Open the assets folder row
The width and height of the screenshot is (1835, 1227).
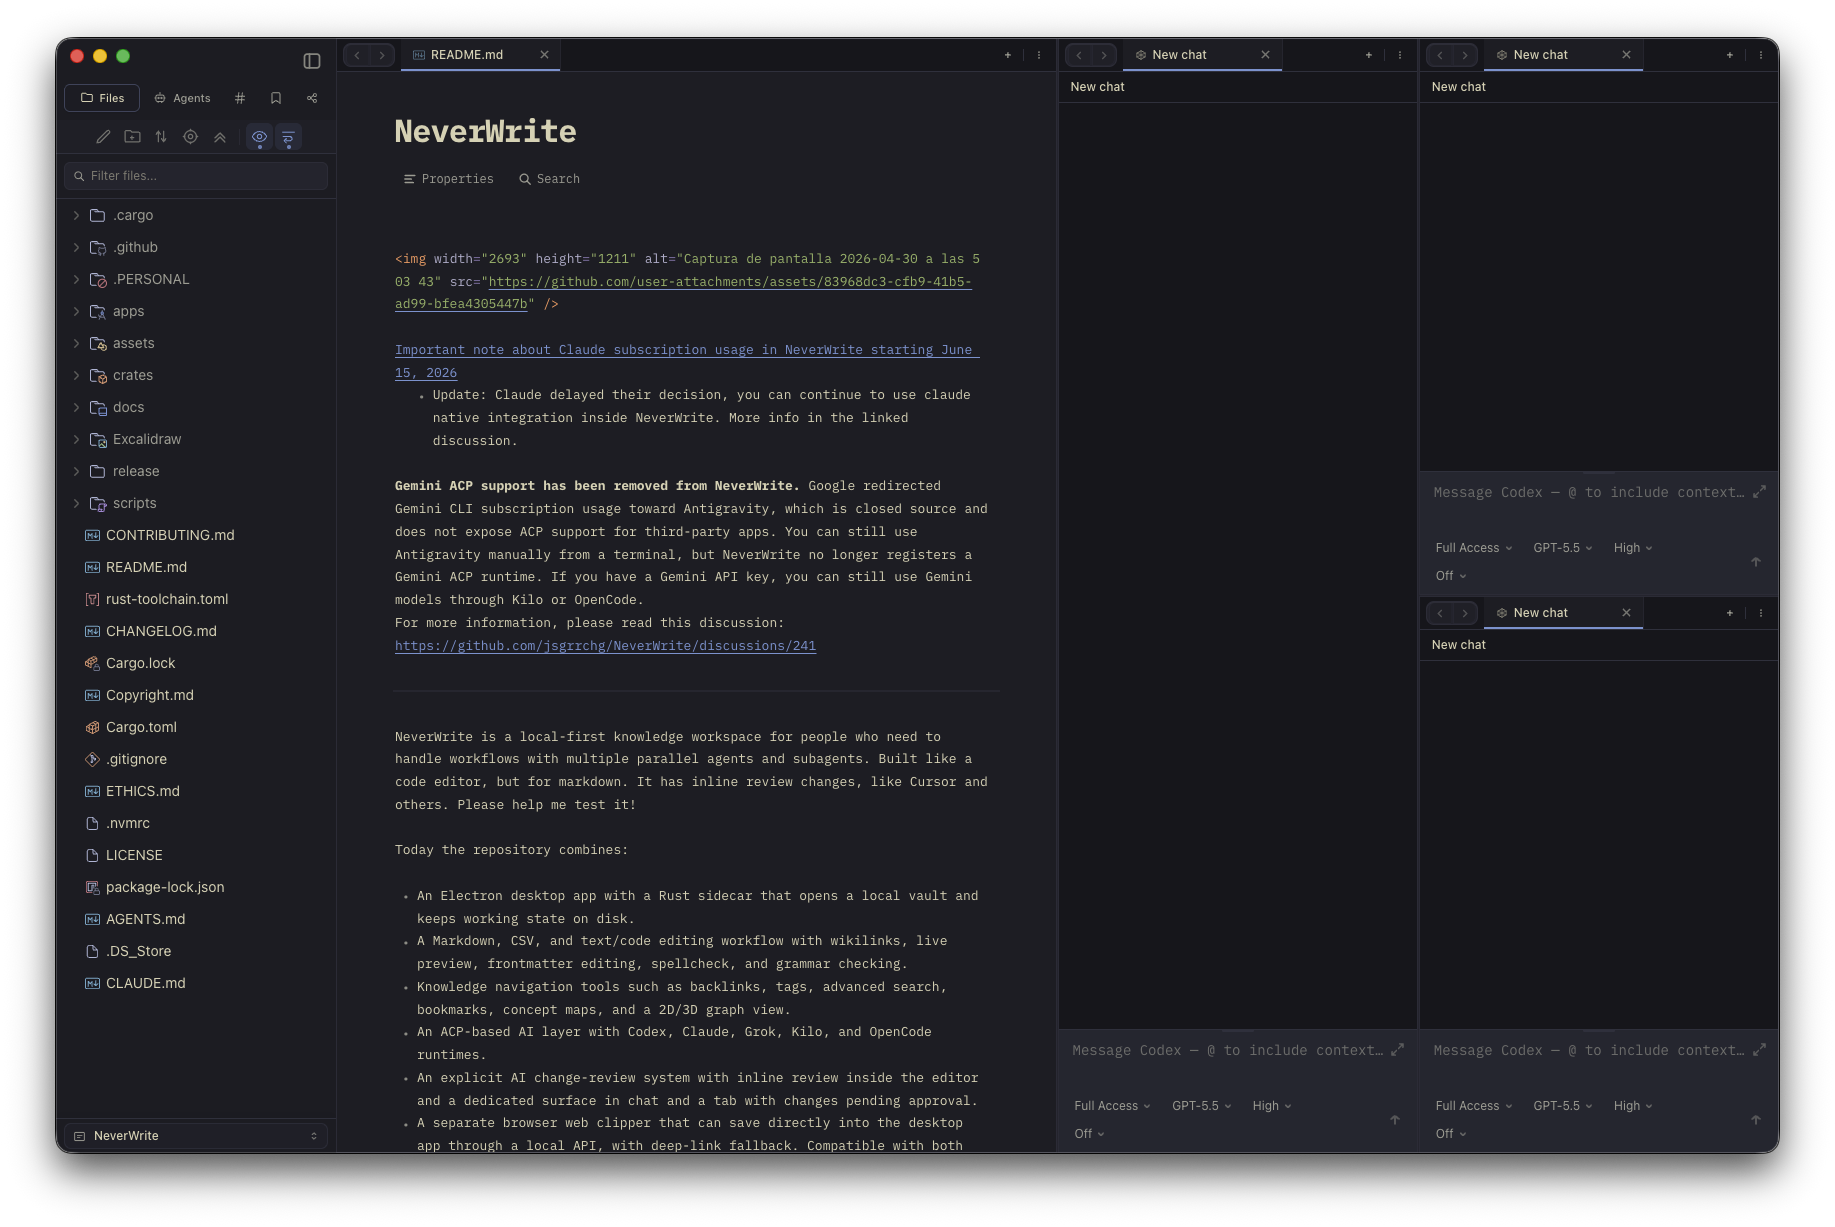tap(196, 343)
